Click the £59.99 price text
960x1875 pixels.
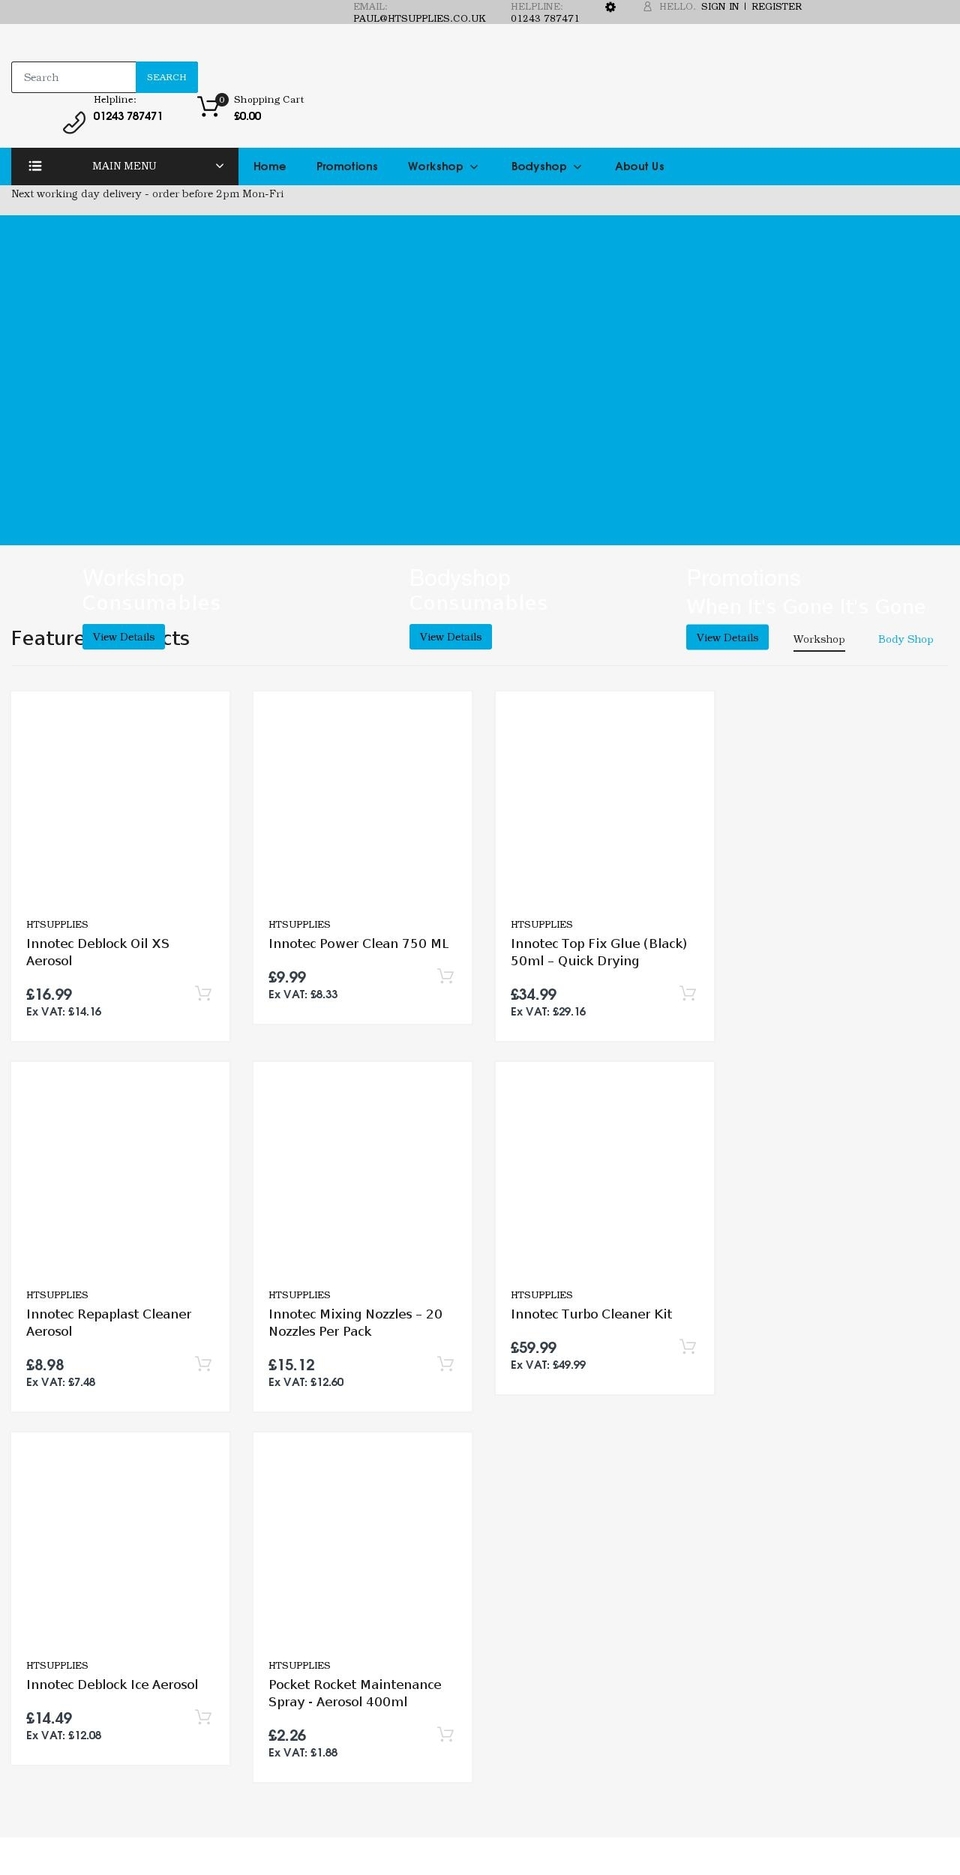[x=533, y=1347]
